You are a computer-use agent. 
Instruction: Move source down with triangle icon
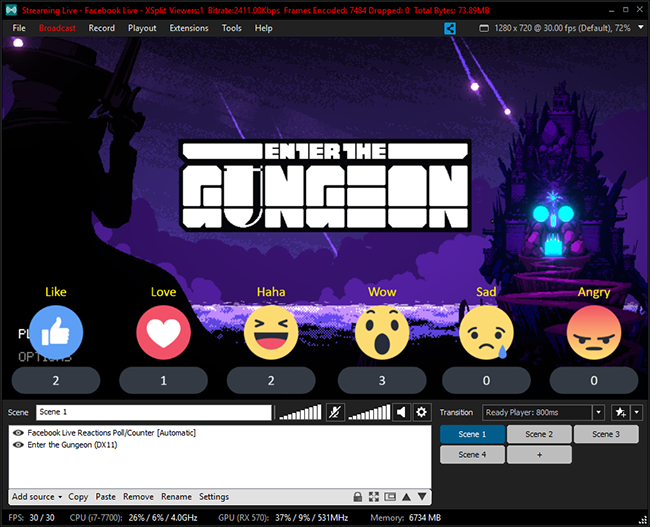pyautogui.click(x=422, y=497)
